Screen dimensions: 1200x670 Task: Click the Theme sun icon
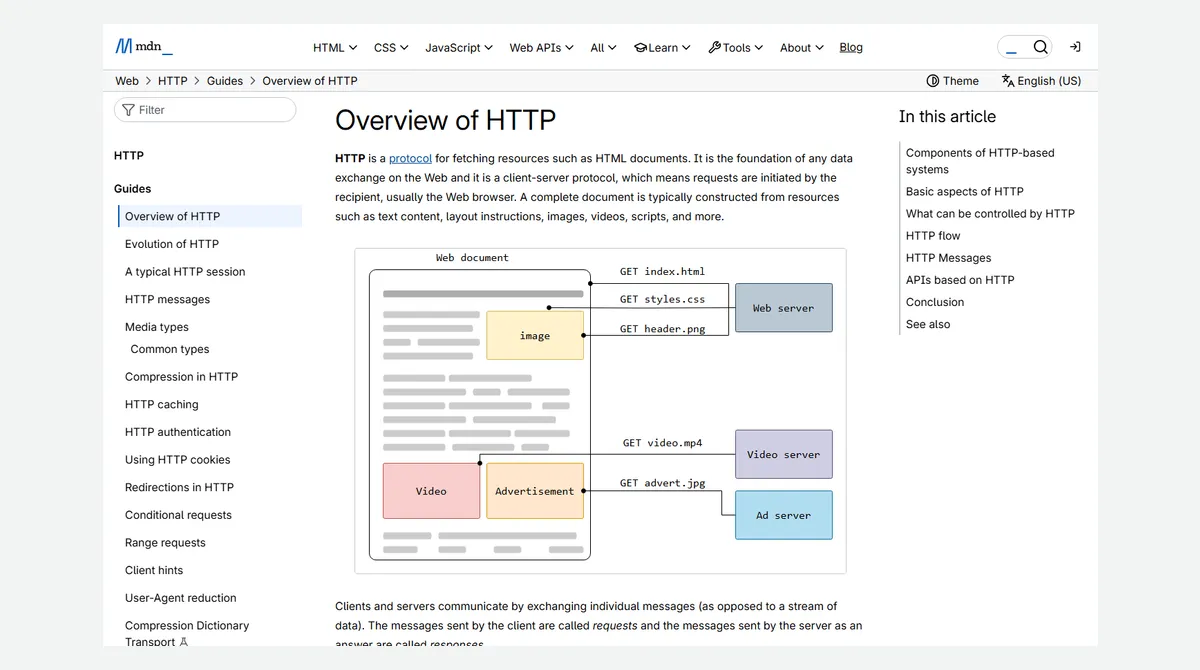[933, 81]
